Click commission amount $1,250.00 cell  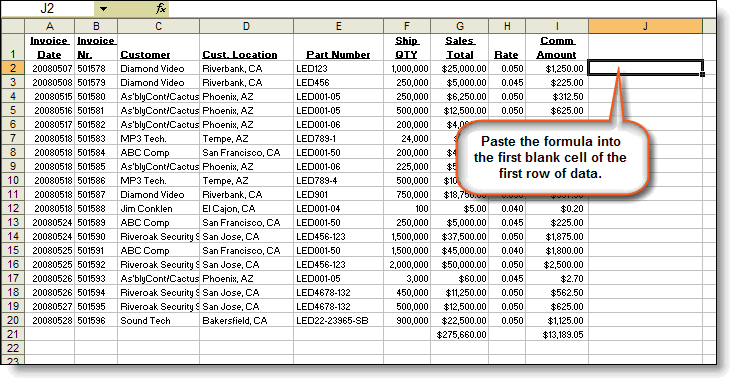557,68
